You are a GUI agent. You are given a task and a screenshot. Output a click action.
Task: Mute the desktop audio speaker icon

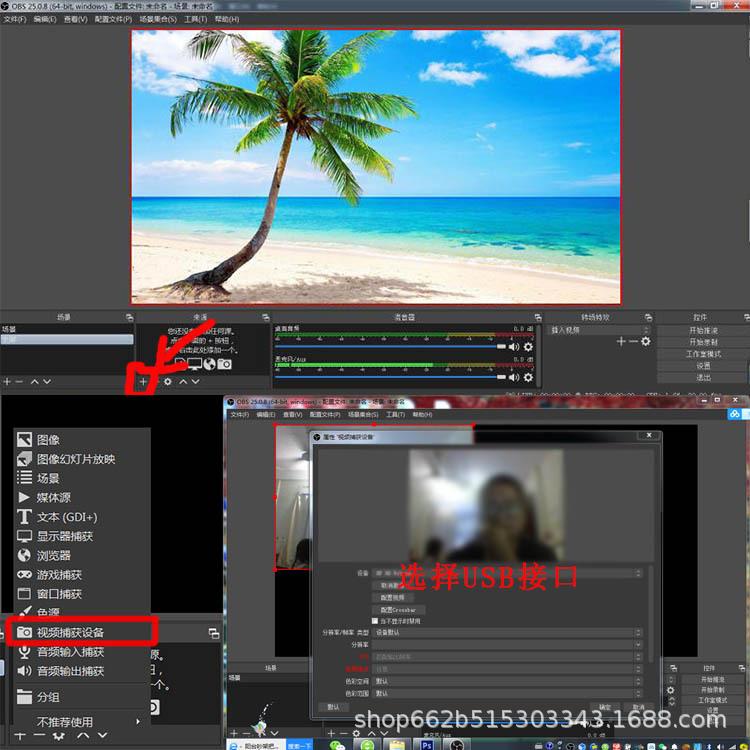click(514, 347)
